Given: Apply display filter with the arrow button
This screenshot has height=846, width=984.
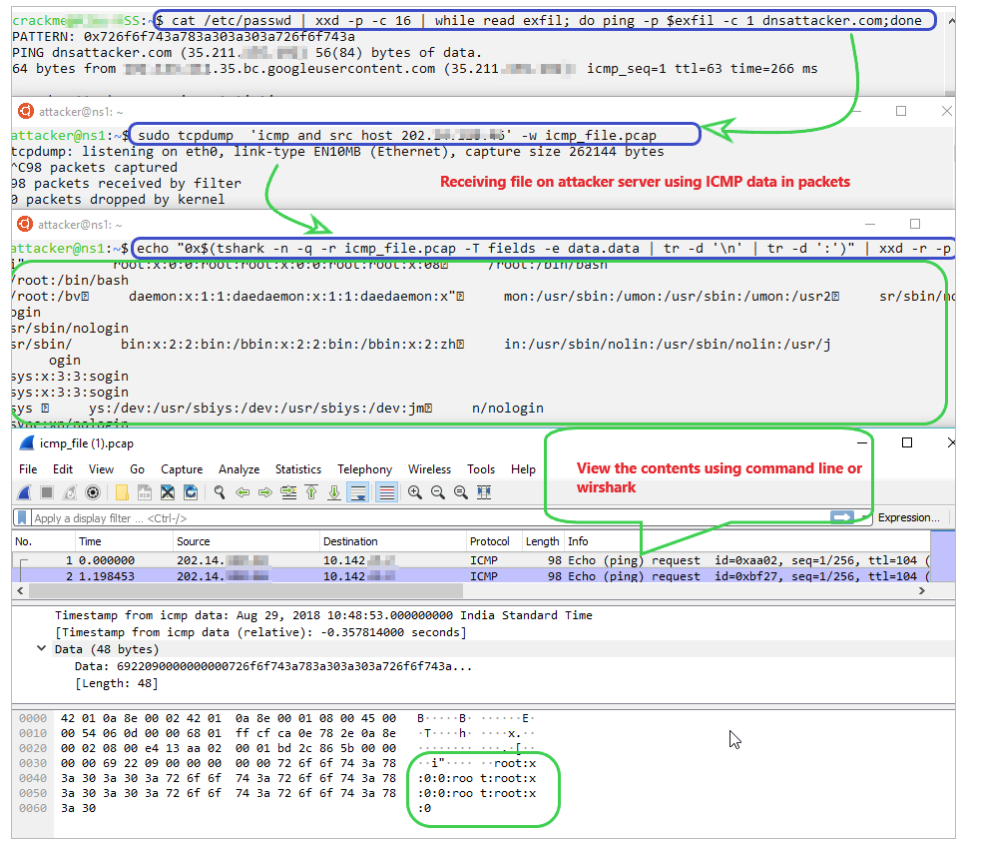Looking at the screenshot, I should 842,517.
